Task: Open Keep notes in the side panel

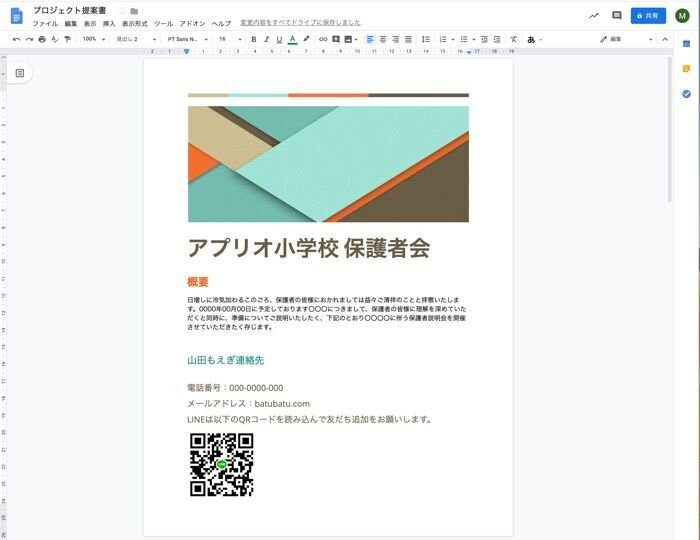Action: (x=686, y=68)
